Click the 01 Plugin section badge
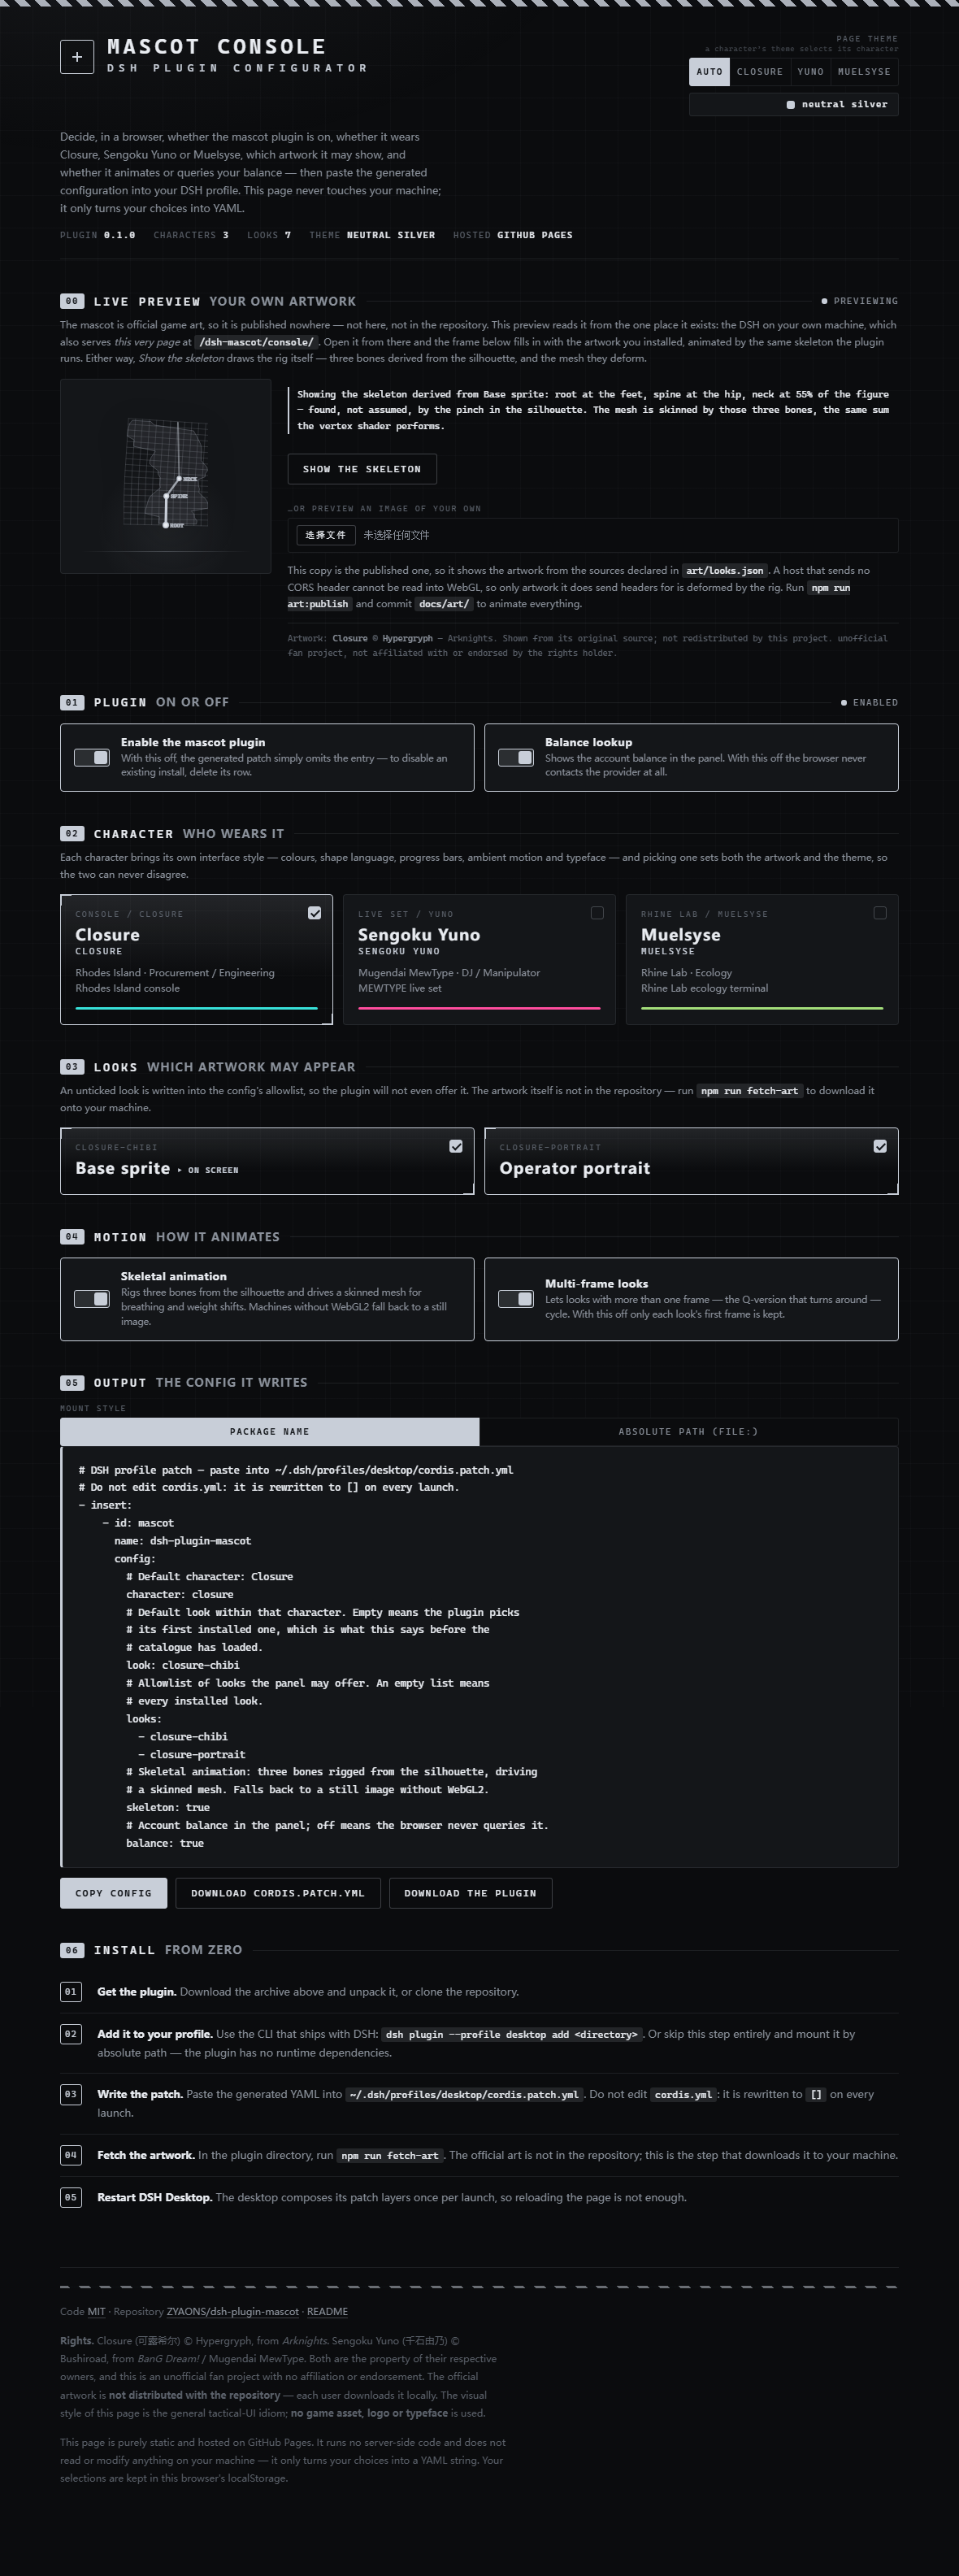The height and width of the screenshot is (2576, 959). click(x=71, y=702)
